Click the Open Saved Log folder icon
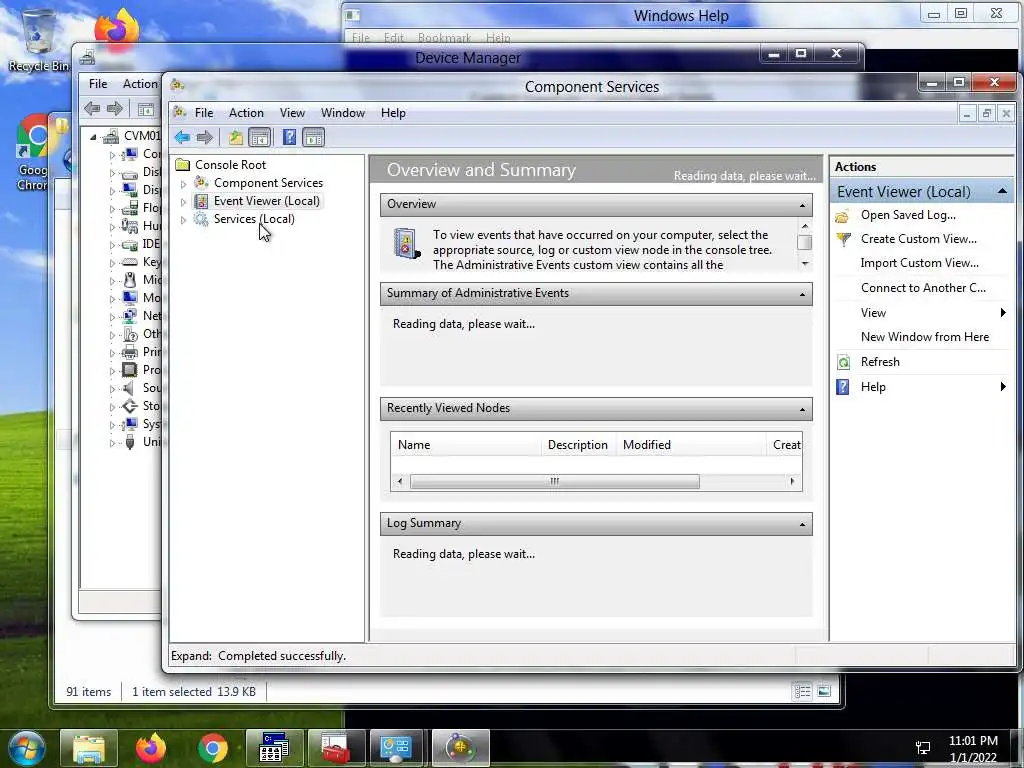 [843, 216]
